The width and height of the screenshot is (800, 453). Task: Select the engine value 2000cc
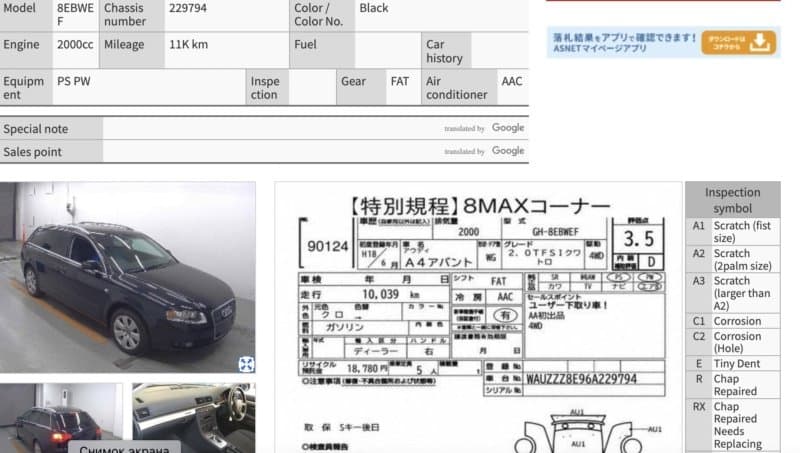pyautogui.click(x=75, y=44)
